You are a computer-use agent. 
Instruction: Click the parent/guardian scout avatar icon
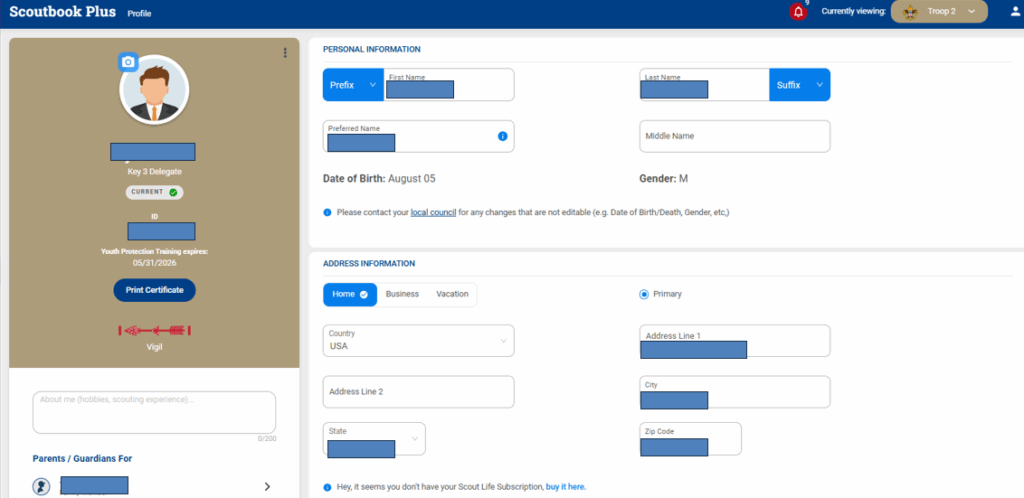pos(42,486)
